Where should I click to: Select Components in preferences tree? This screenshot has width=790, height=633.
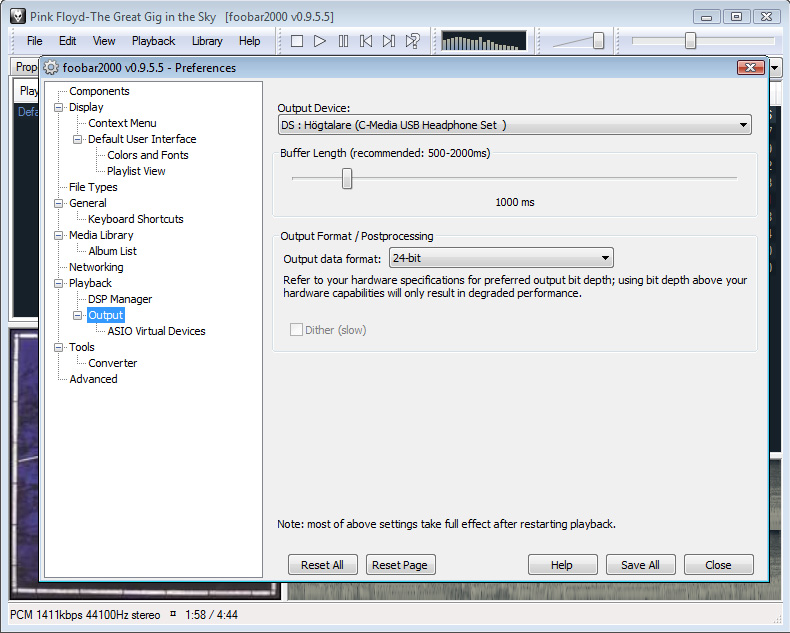(99, 91)
